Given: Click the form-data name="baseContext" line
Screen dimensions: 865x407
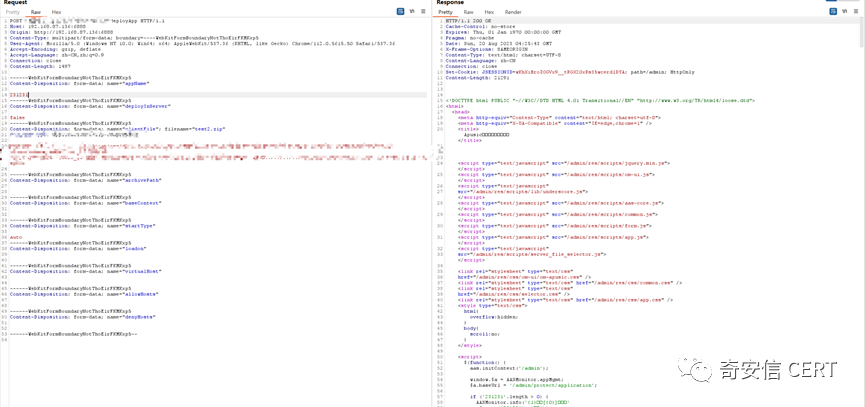Looking at the screenshot, I should click(86, 203).
